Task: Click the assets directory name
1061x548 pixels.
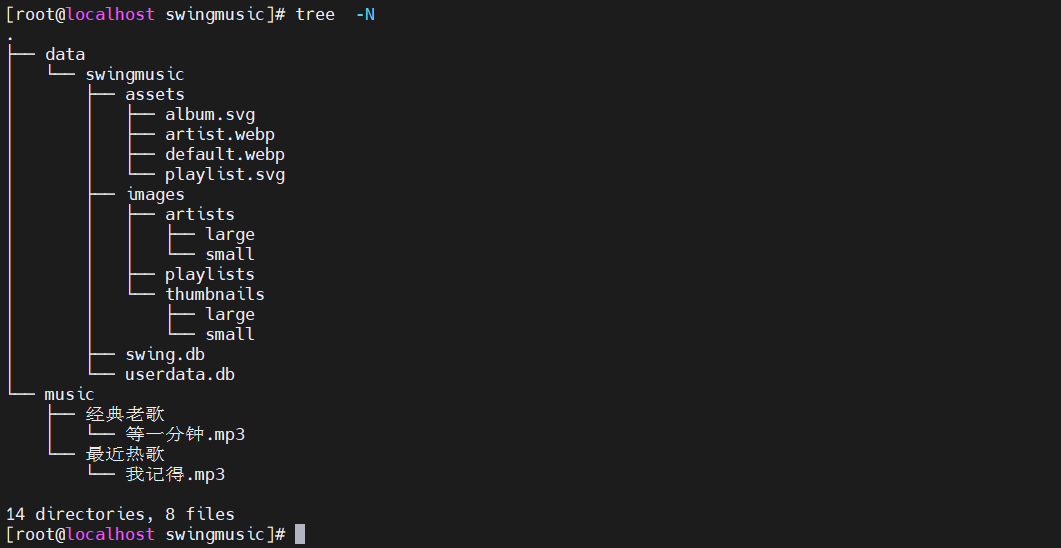Action: (155, 94)
